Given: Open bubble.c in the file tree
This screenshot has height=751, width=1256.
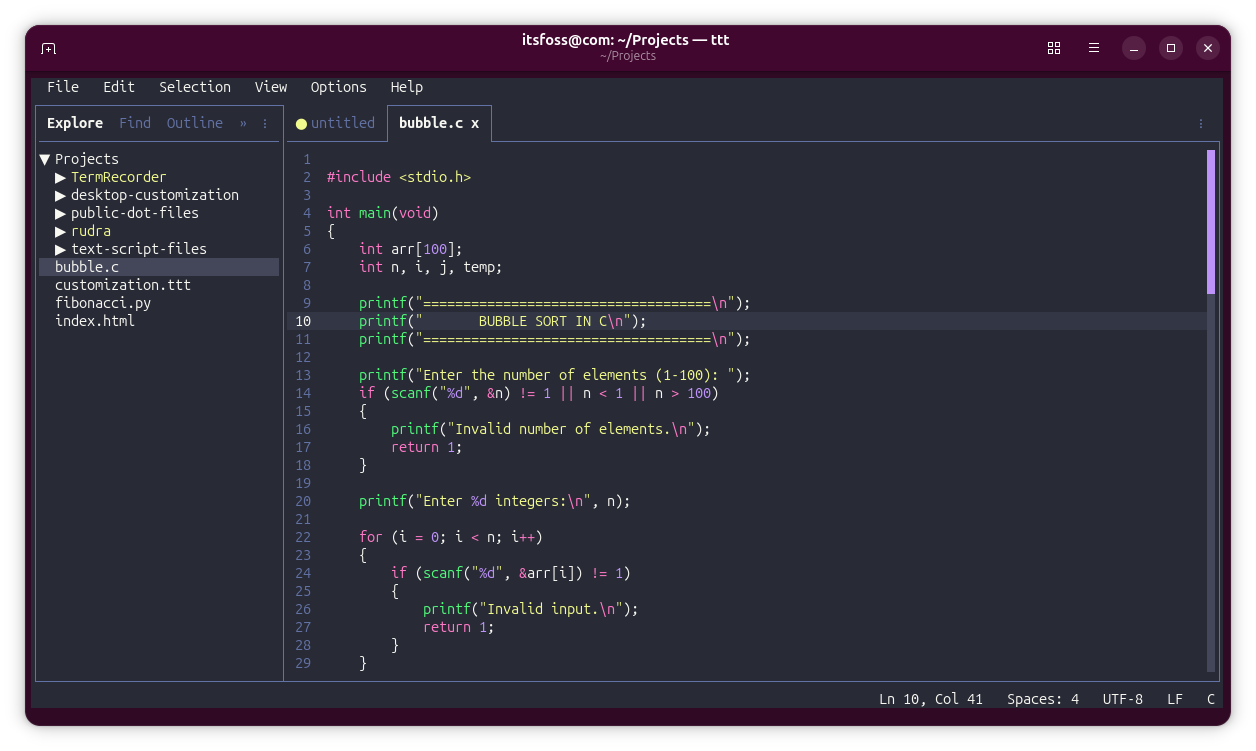Looking at the screenshot, I should point(159,267).
